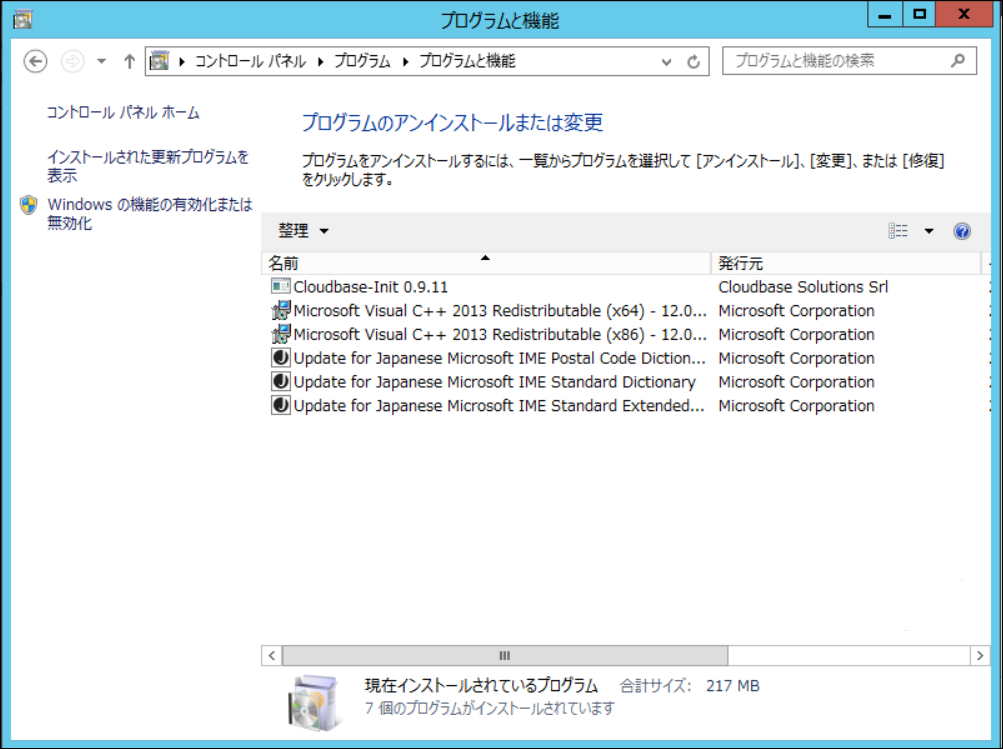Screen dimensions: 1003x749
Task: Click the Forward navigation arrow
Action: pos(72,61)
